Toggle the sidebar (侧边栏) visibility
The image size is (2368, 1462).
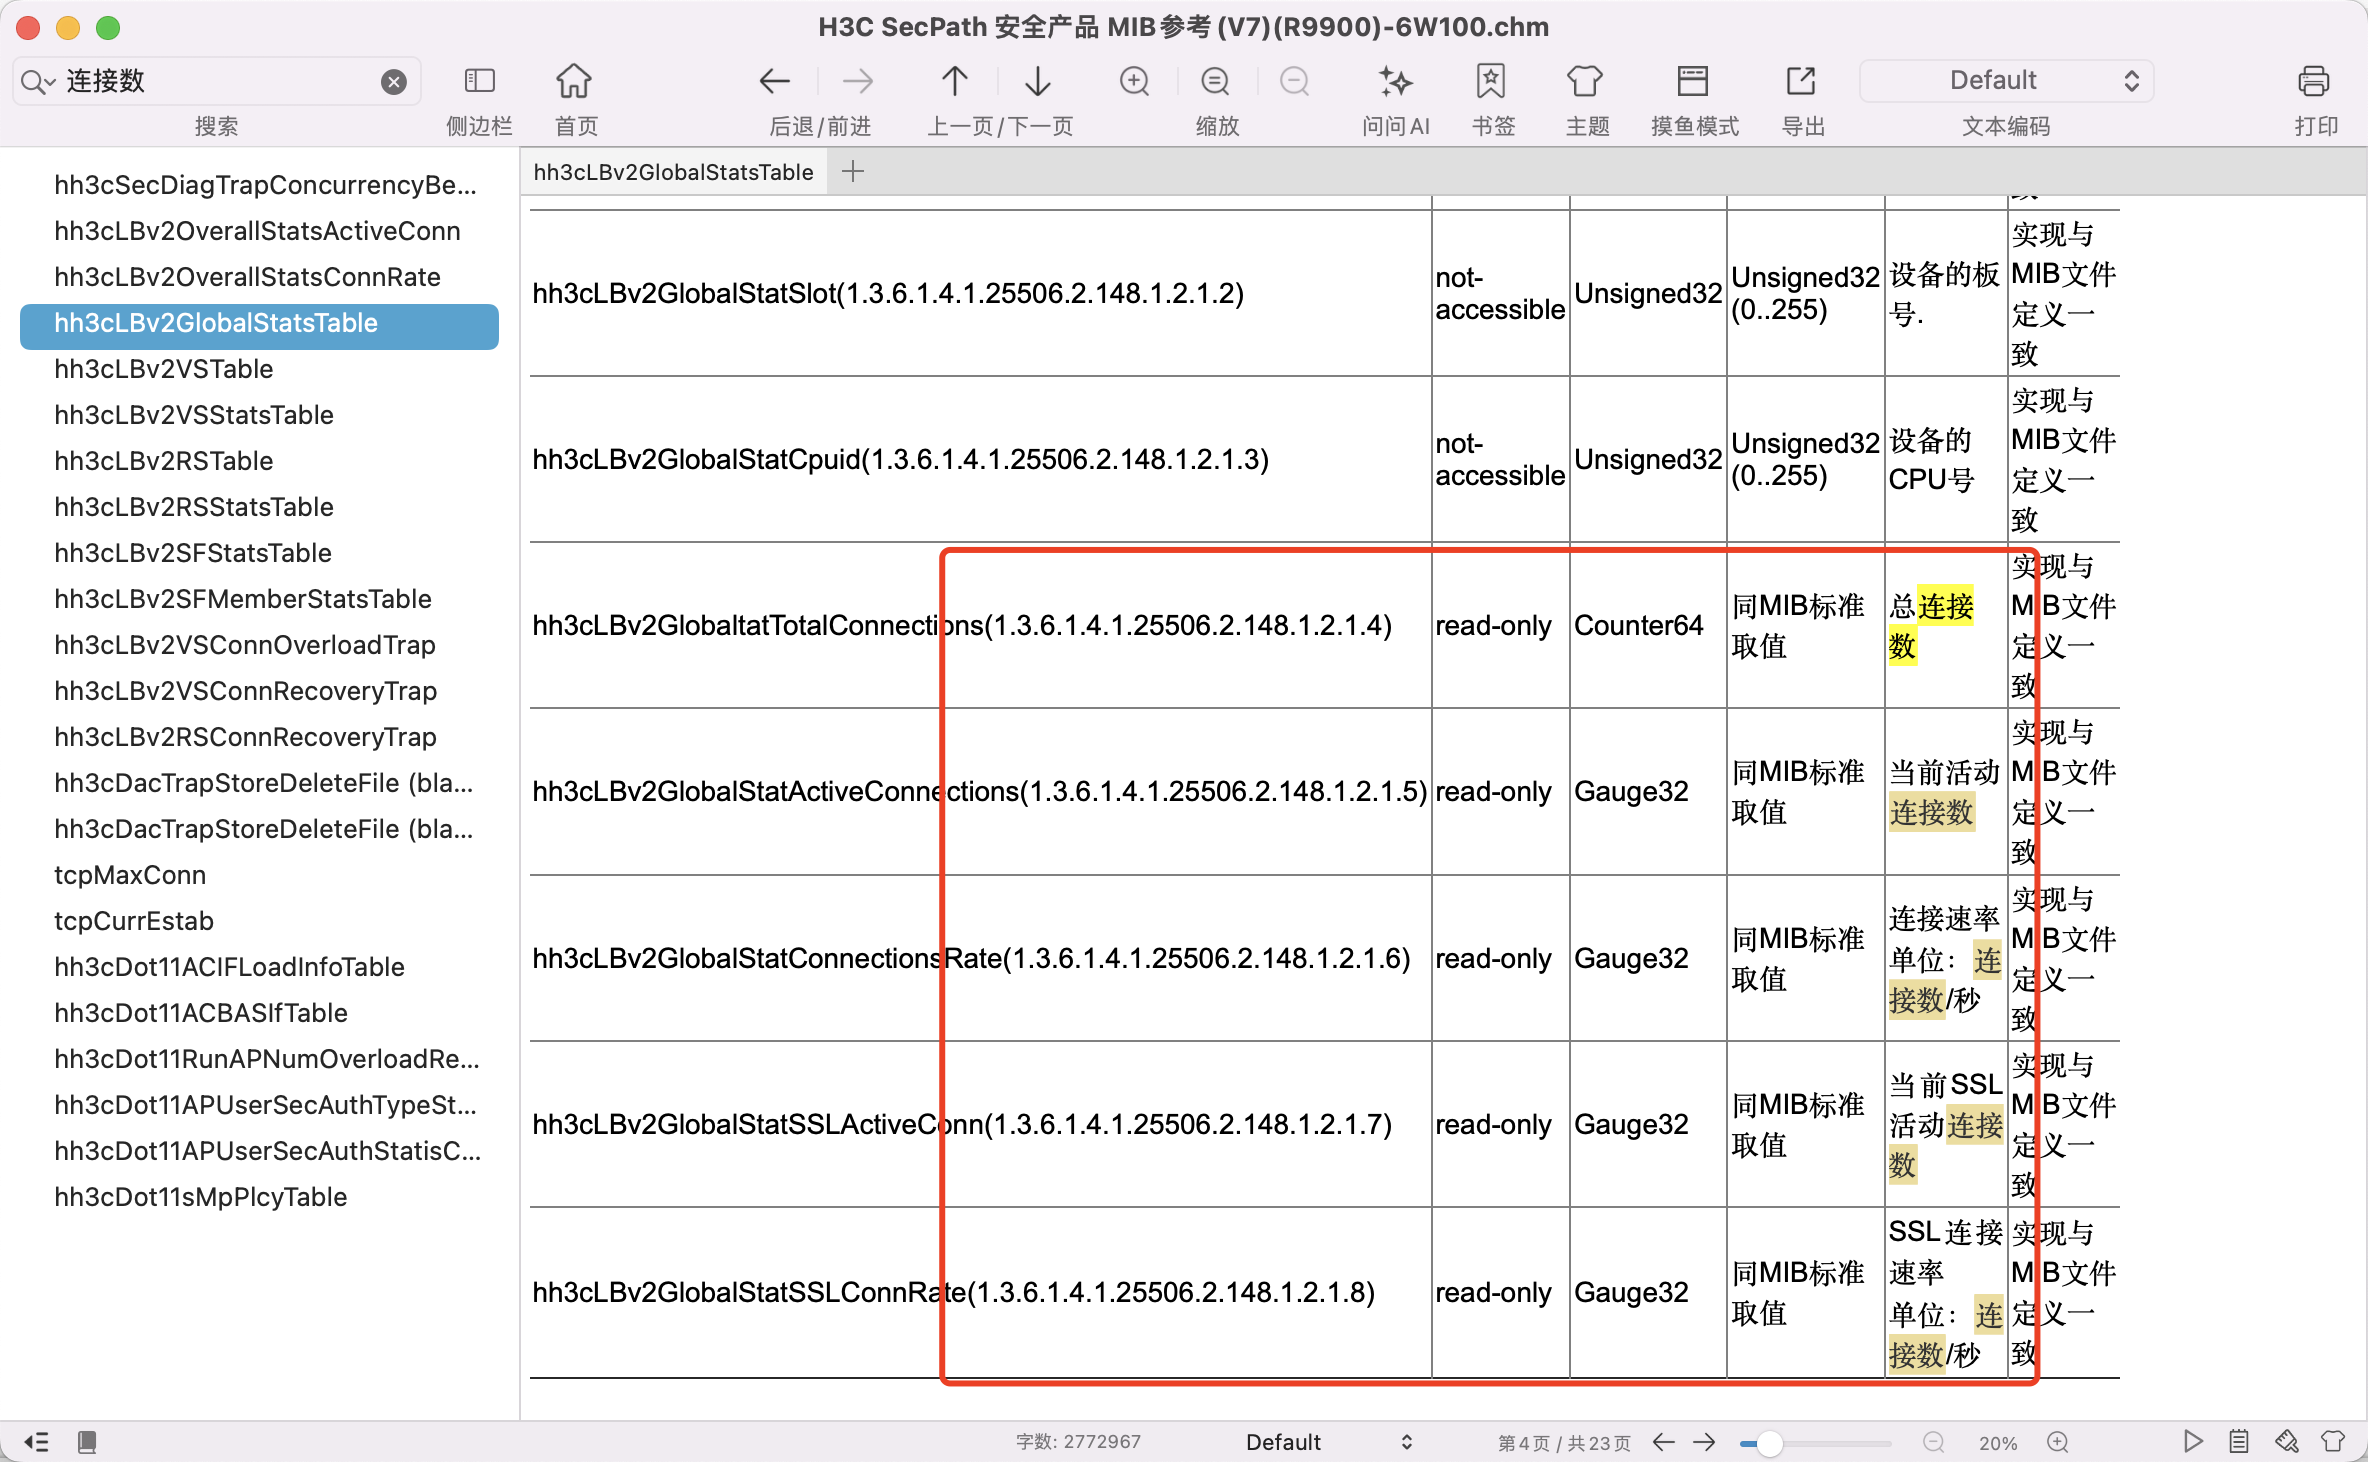pos(480,81)
